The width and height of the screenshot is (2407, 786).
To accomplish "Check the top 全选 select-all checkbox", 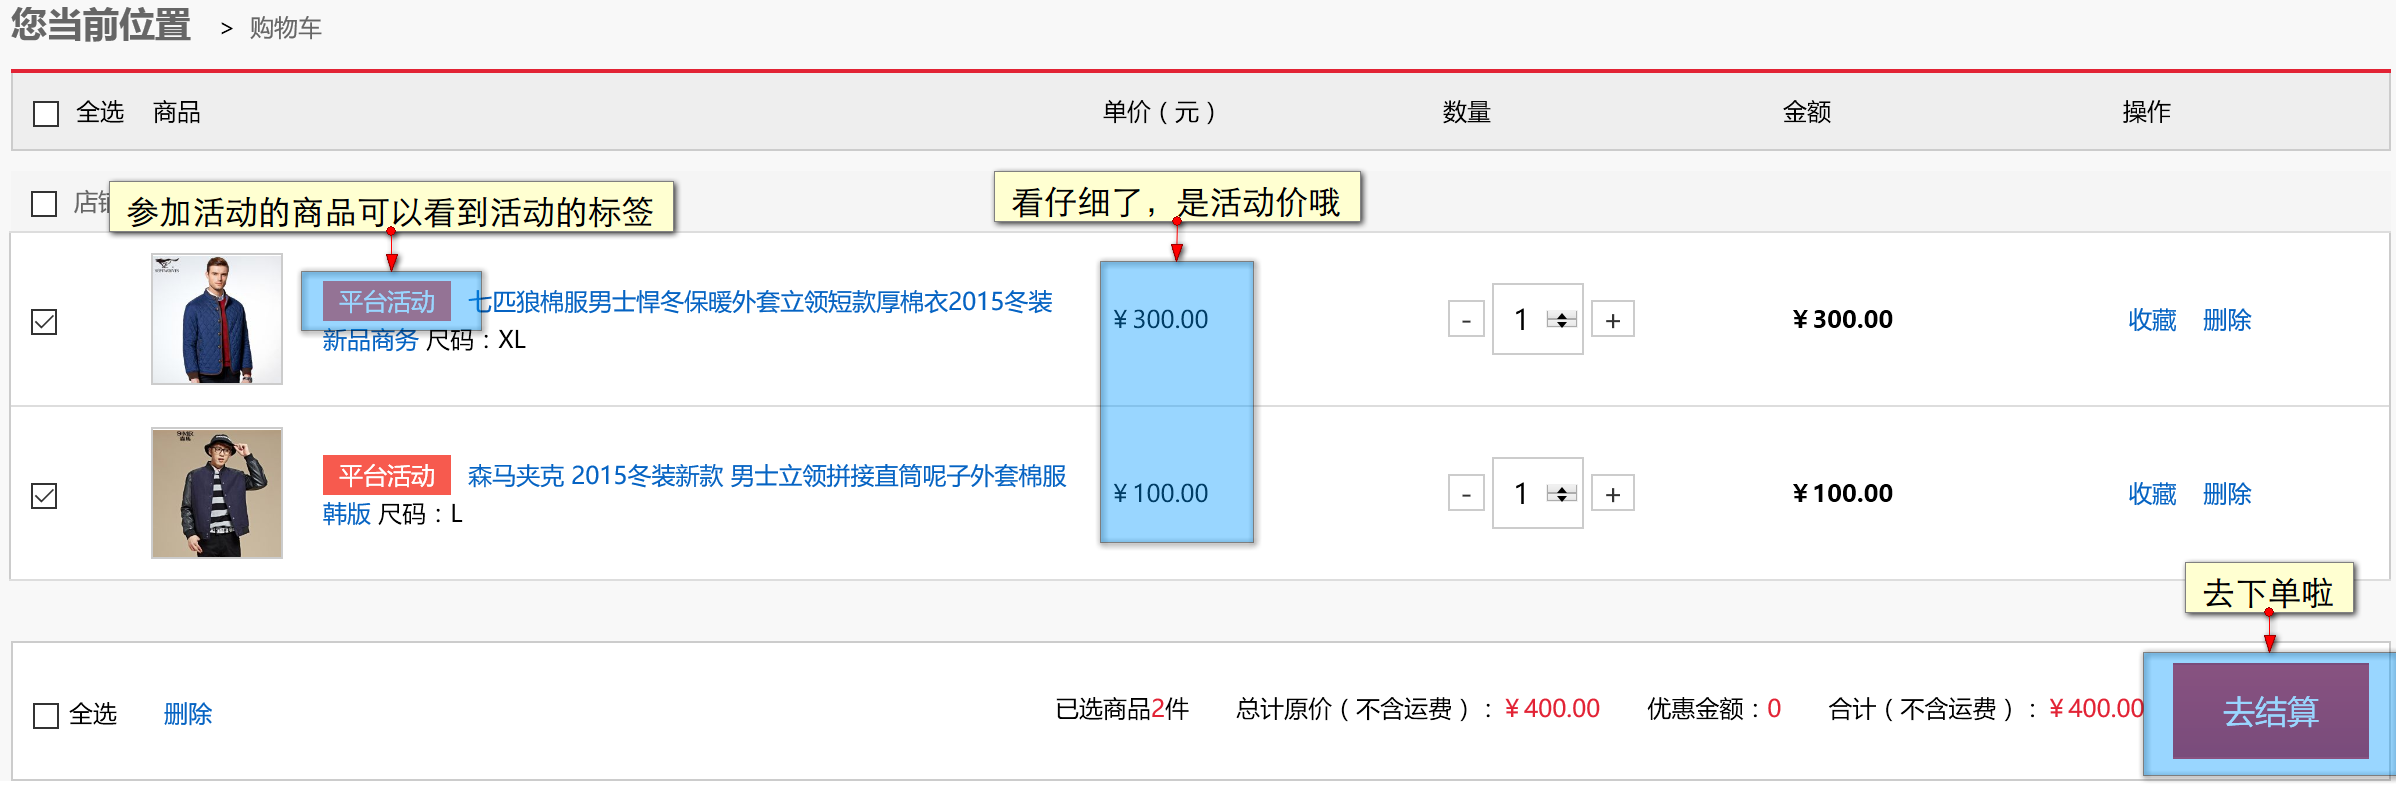I will (46, 113).
